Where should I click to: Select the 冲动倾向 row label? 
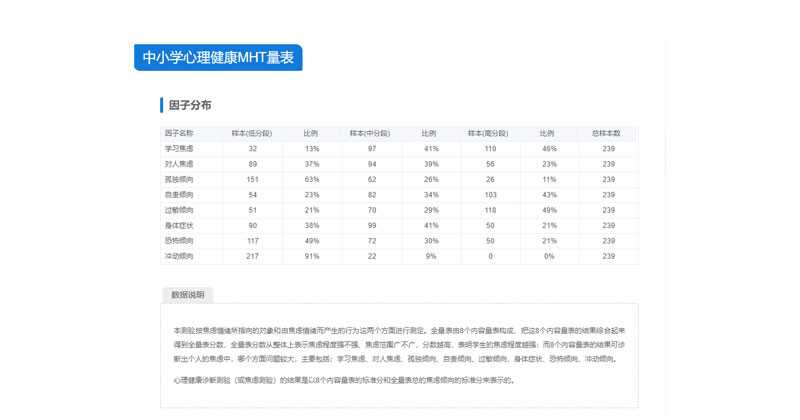179,256
